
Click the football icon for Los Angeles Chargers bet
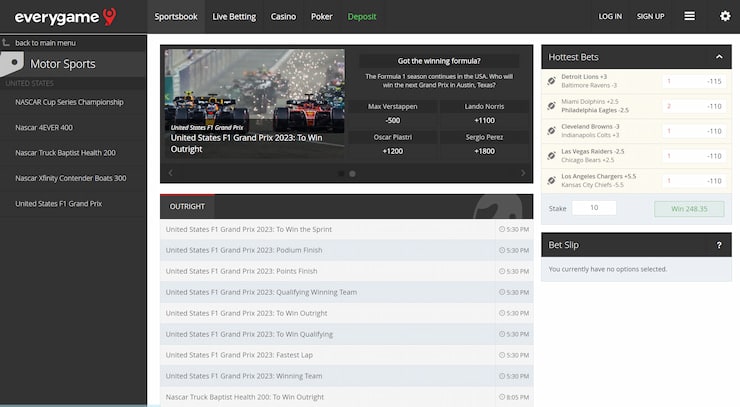coord(551,180)
